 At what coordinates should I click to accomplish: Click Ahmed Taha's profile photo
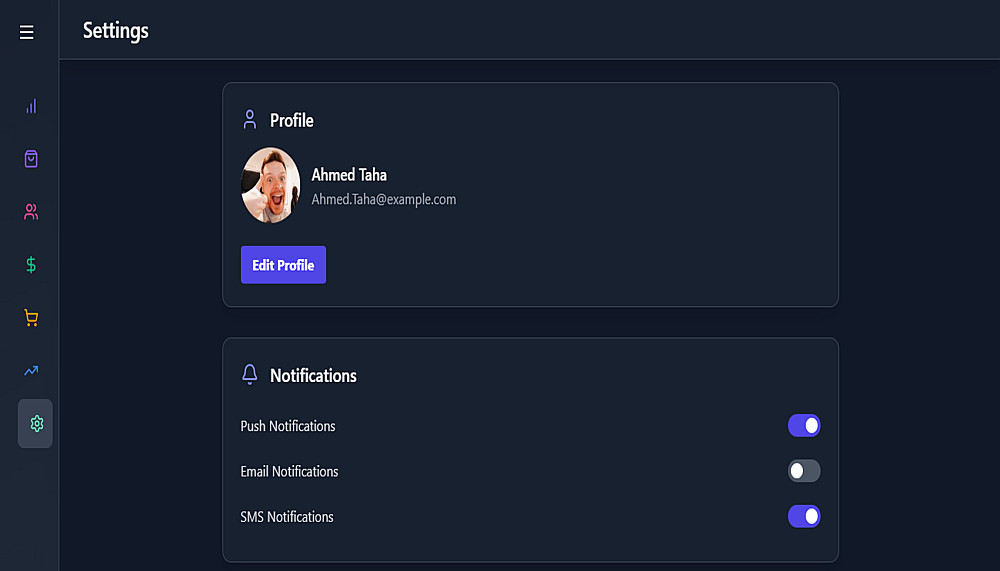271,186
